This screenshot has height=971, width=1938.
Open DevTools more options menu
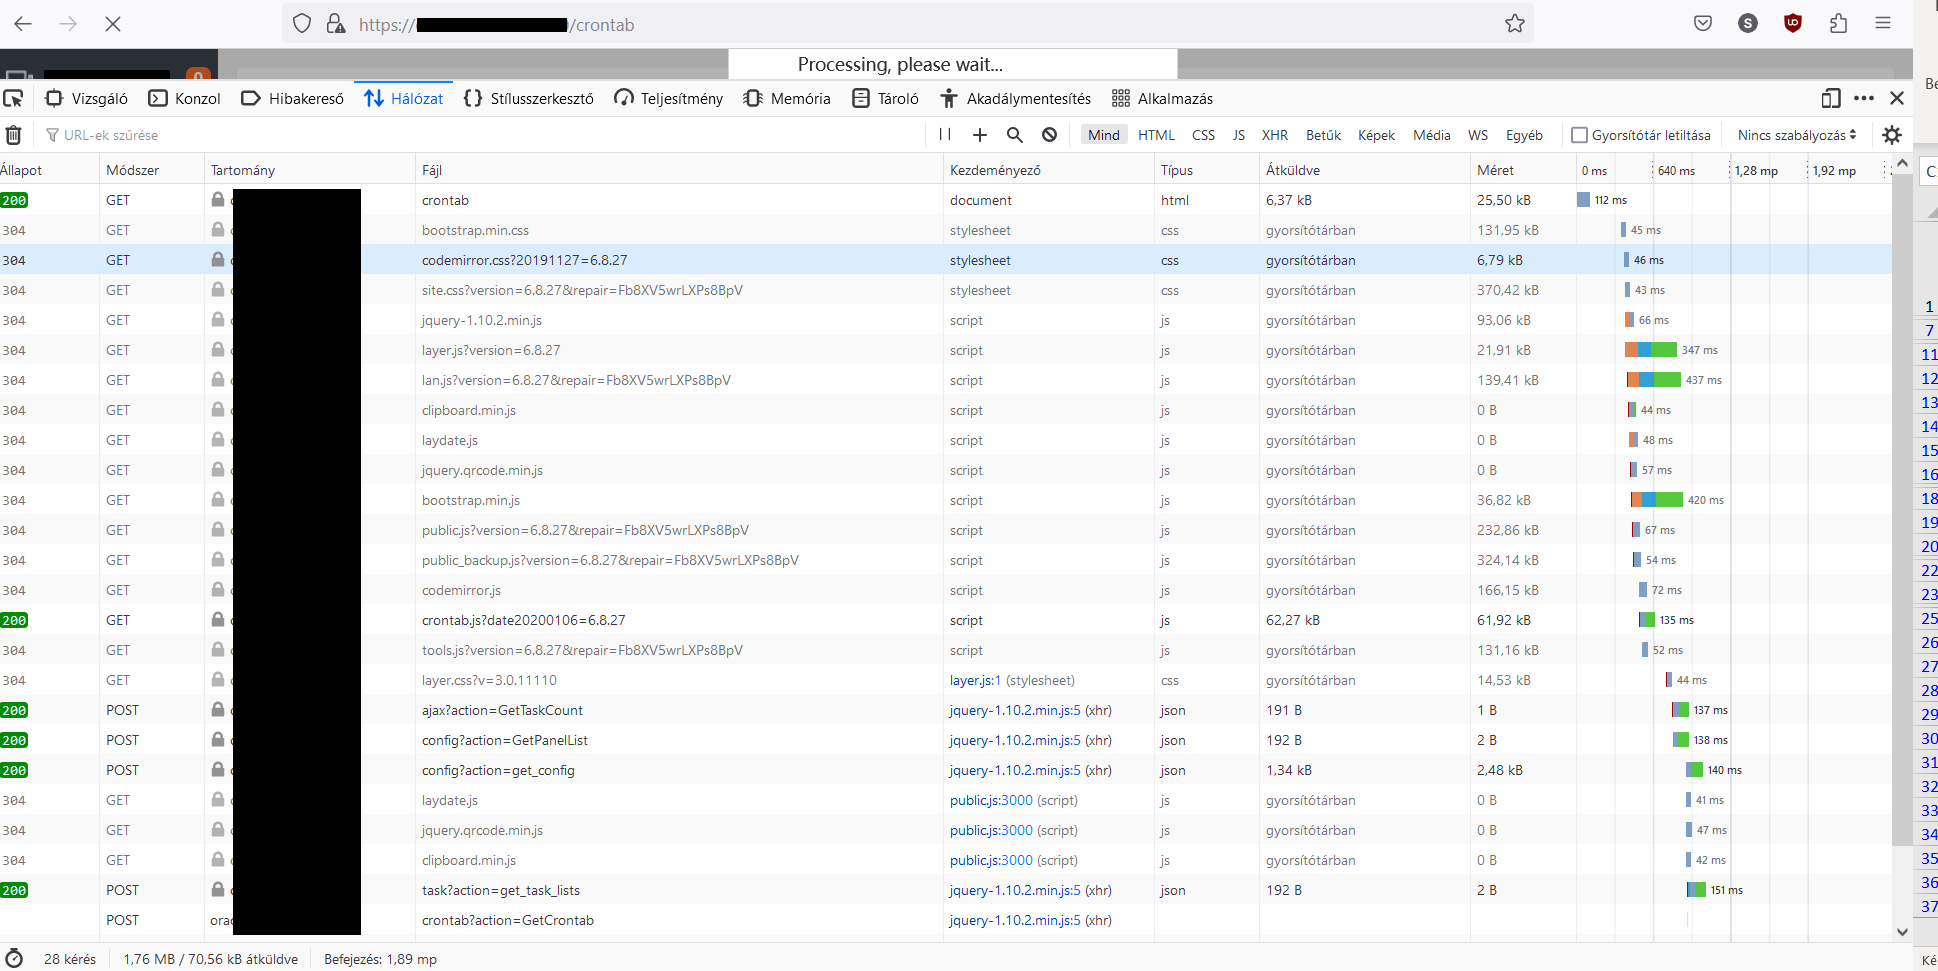(1863, 98)
